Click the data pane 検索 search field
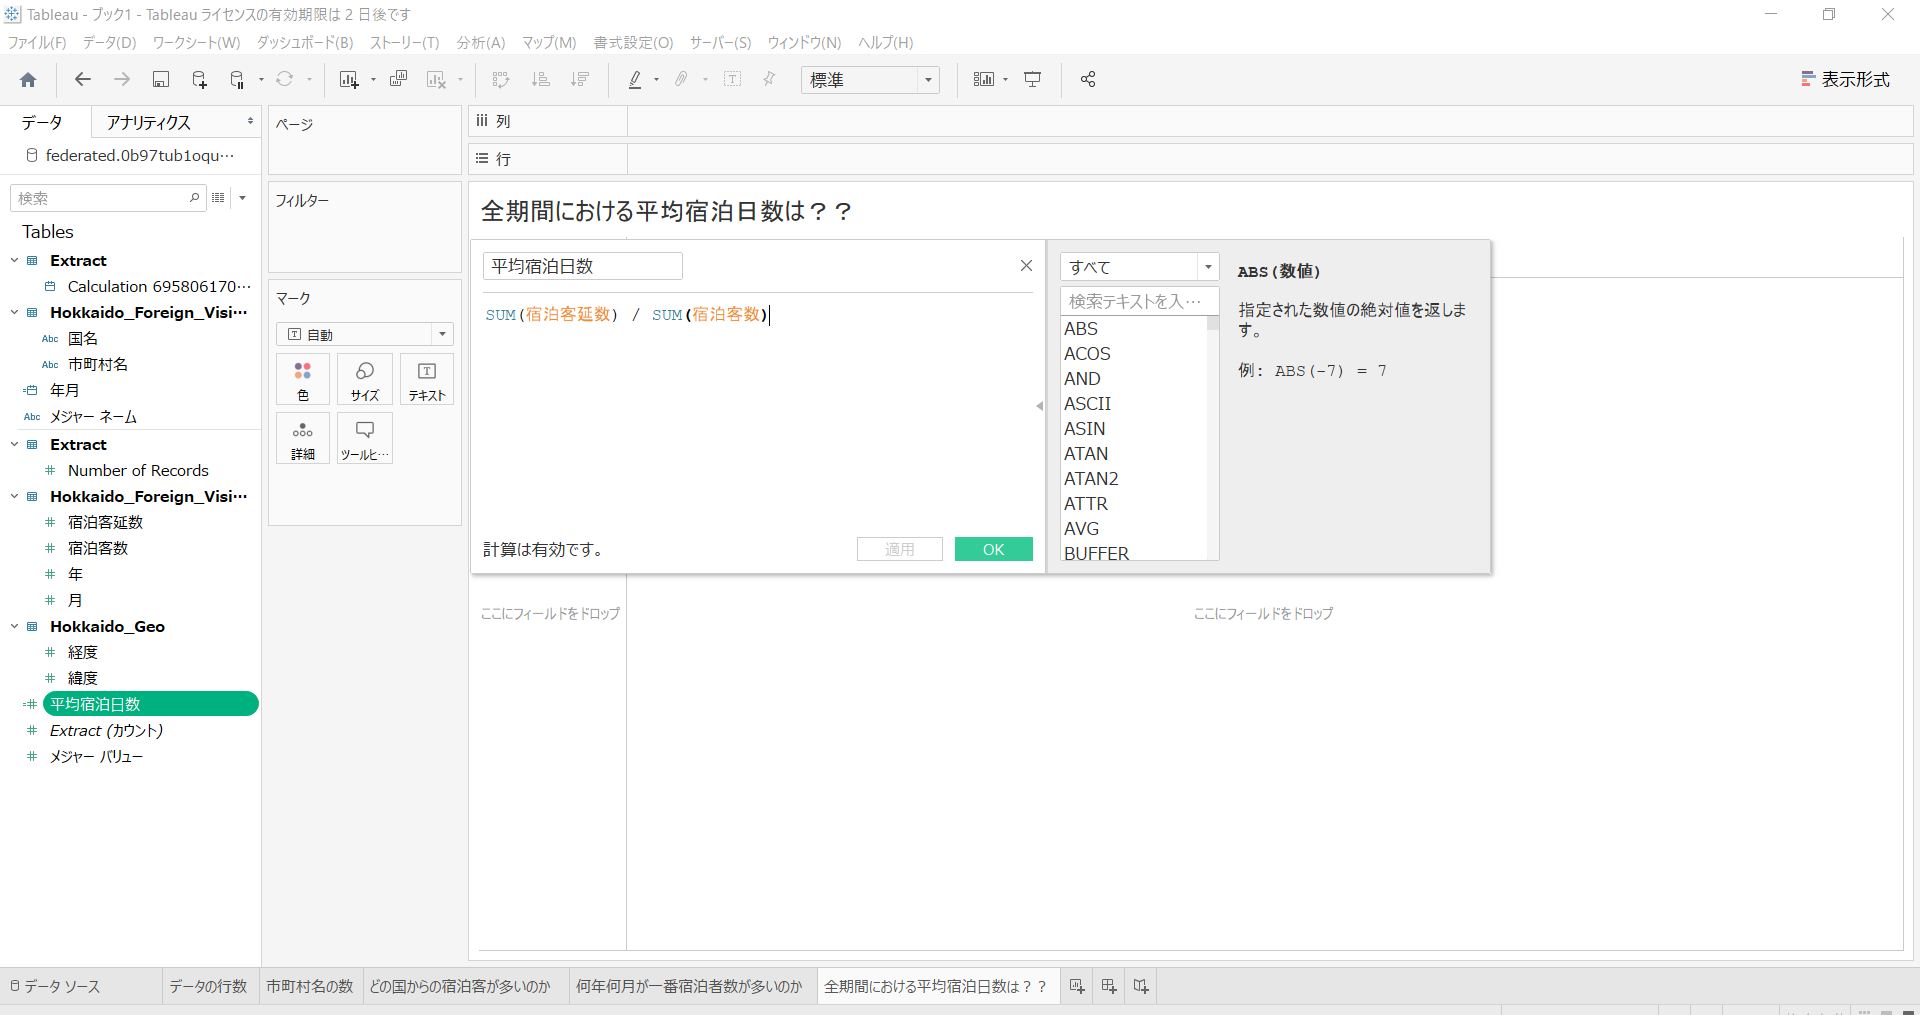Screen dimensions: 1920x1015 click(x=108, y=198)
